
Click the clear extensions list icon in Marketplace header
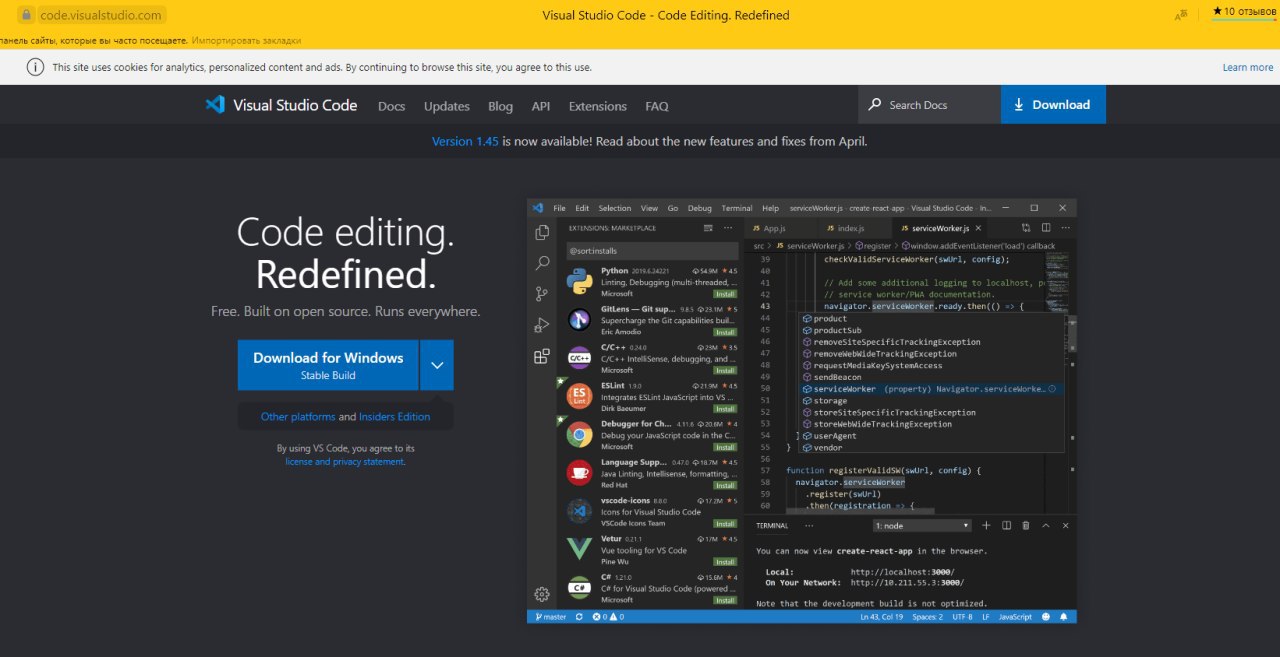pos(708,228)
